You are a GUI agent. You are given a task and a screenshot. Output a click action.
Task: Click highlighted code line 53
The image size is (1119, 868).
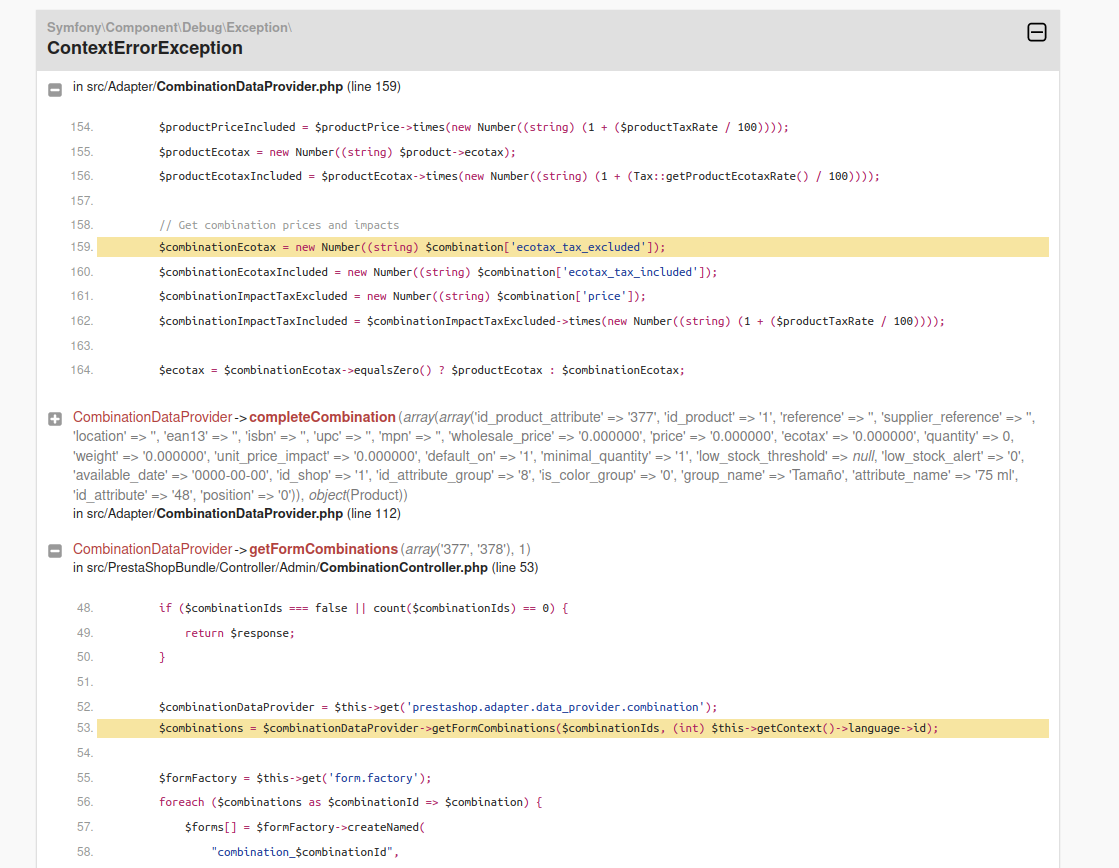pyautogui.click(x=572, y=728)
